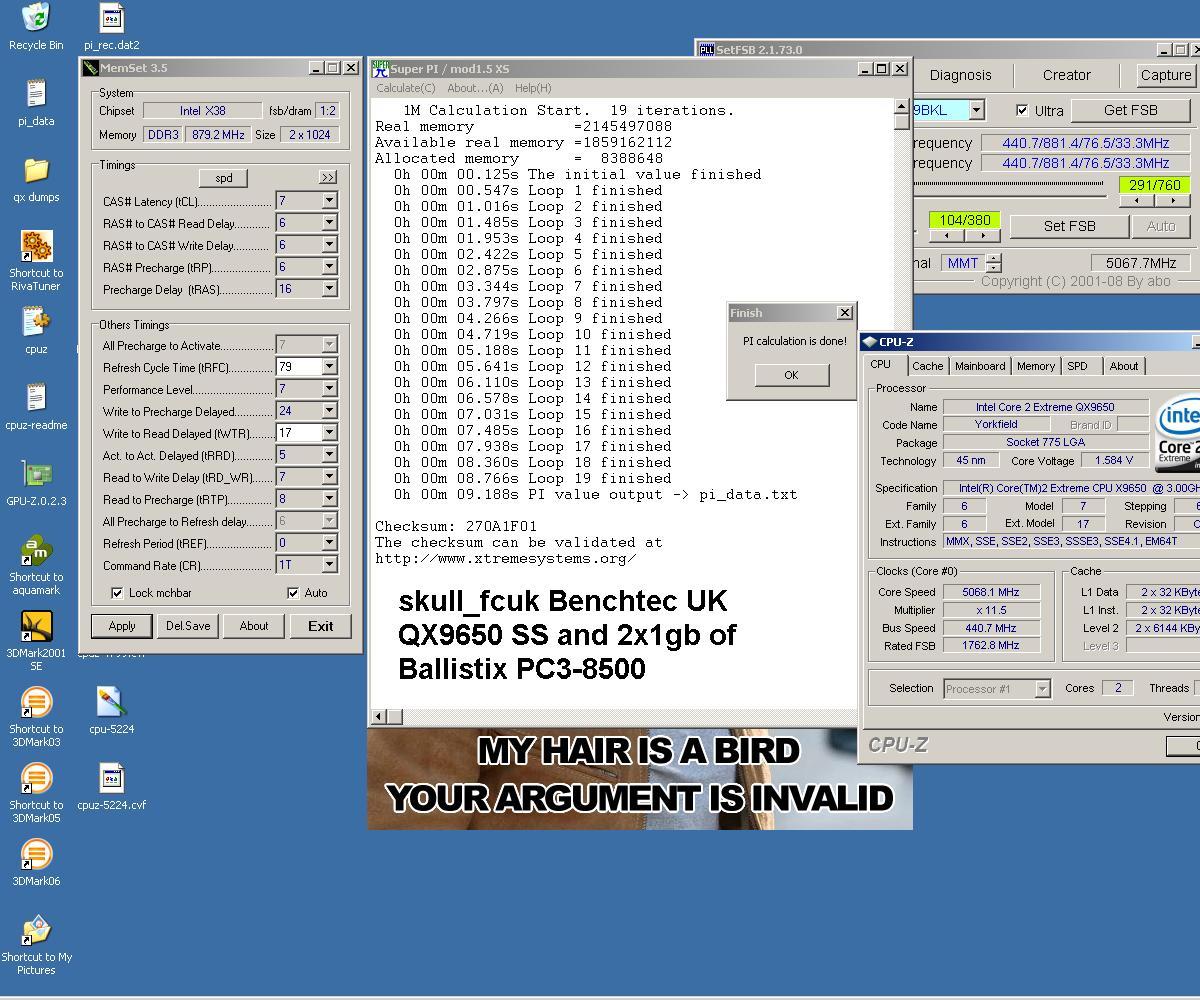Click Capture button in SetFSB
The height and width of the screenshot is (1000, 1200).
pos(1166,75)
